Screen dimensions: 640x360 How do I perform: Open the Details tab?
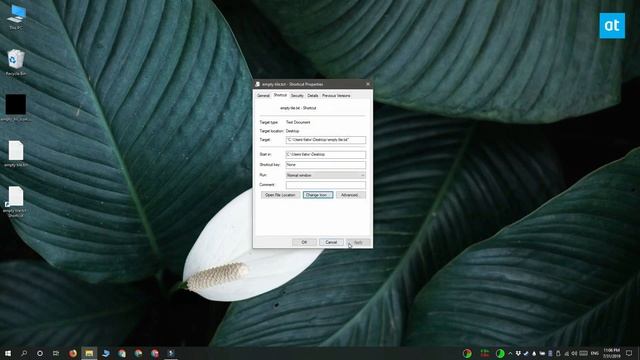pos(313,96)
